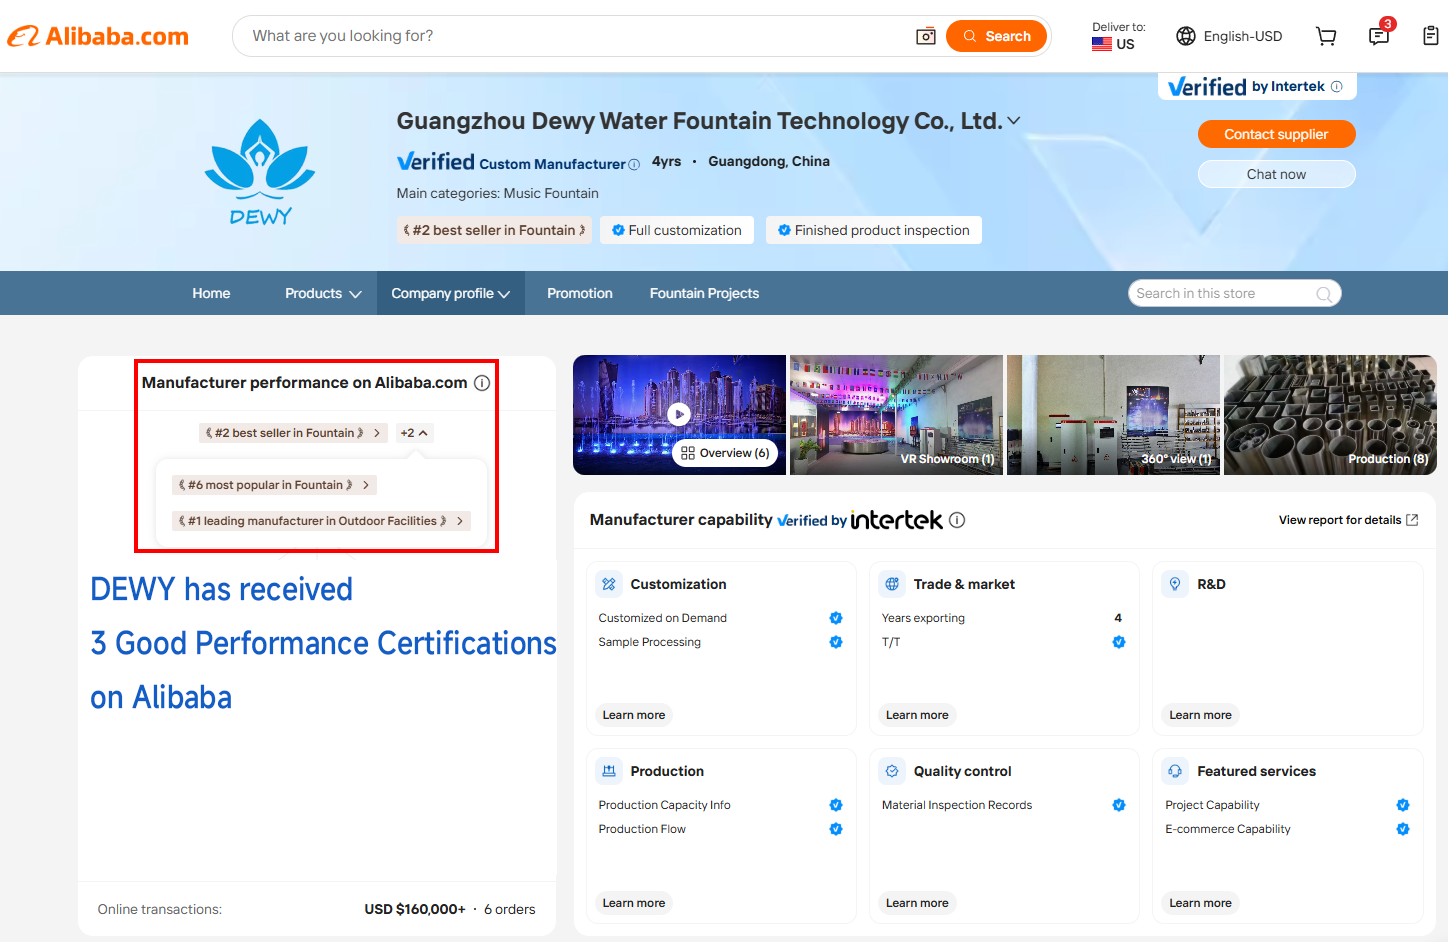
Task: Click info icon beside Manufacturer performance heading
Action: pyautogui.click(x=482, y=383)
